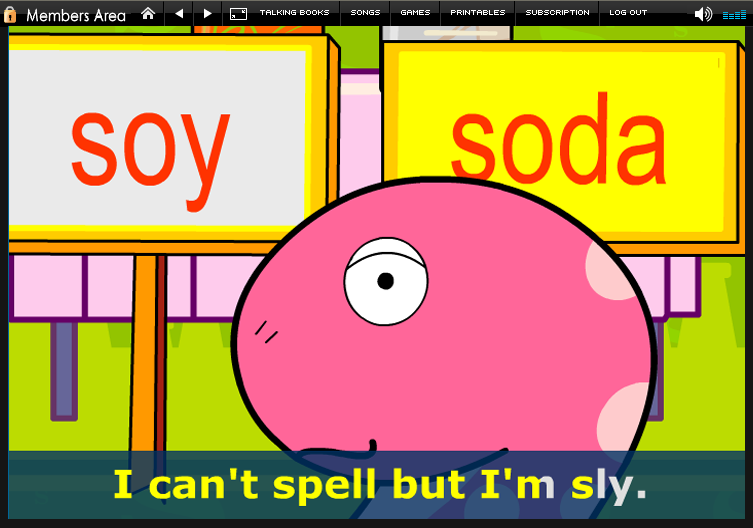Viewport: 753px width, 528px height.
Task: Open the Talking Books menu
Action: coord(294,13)
